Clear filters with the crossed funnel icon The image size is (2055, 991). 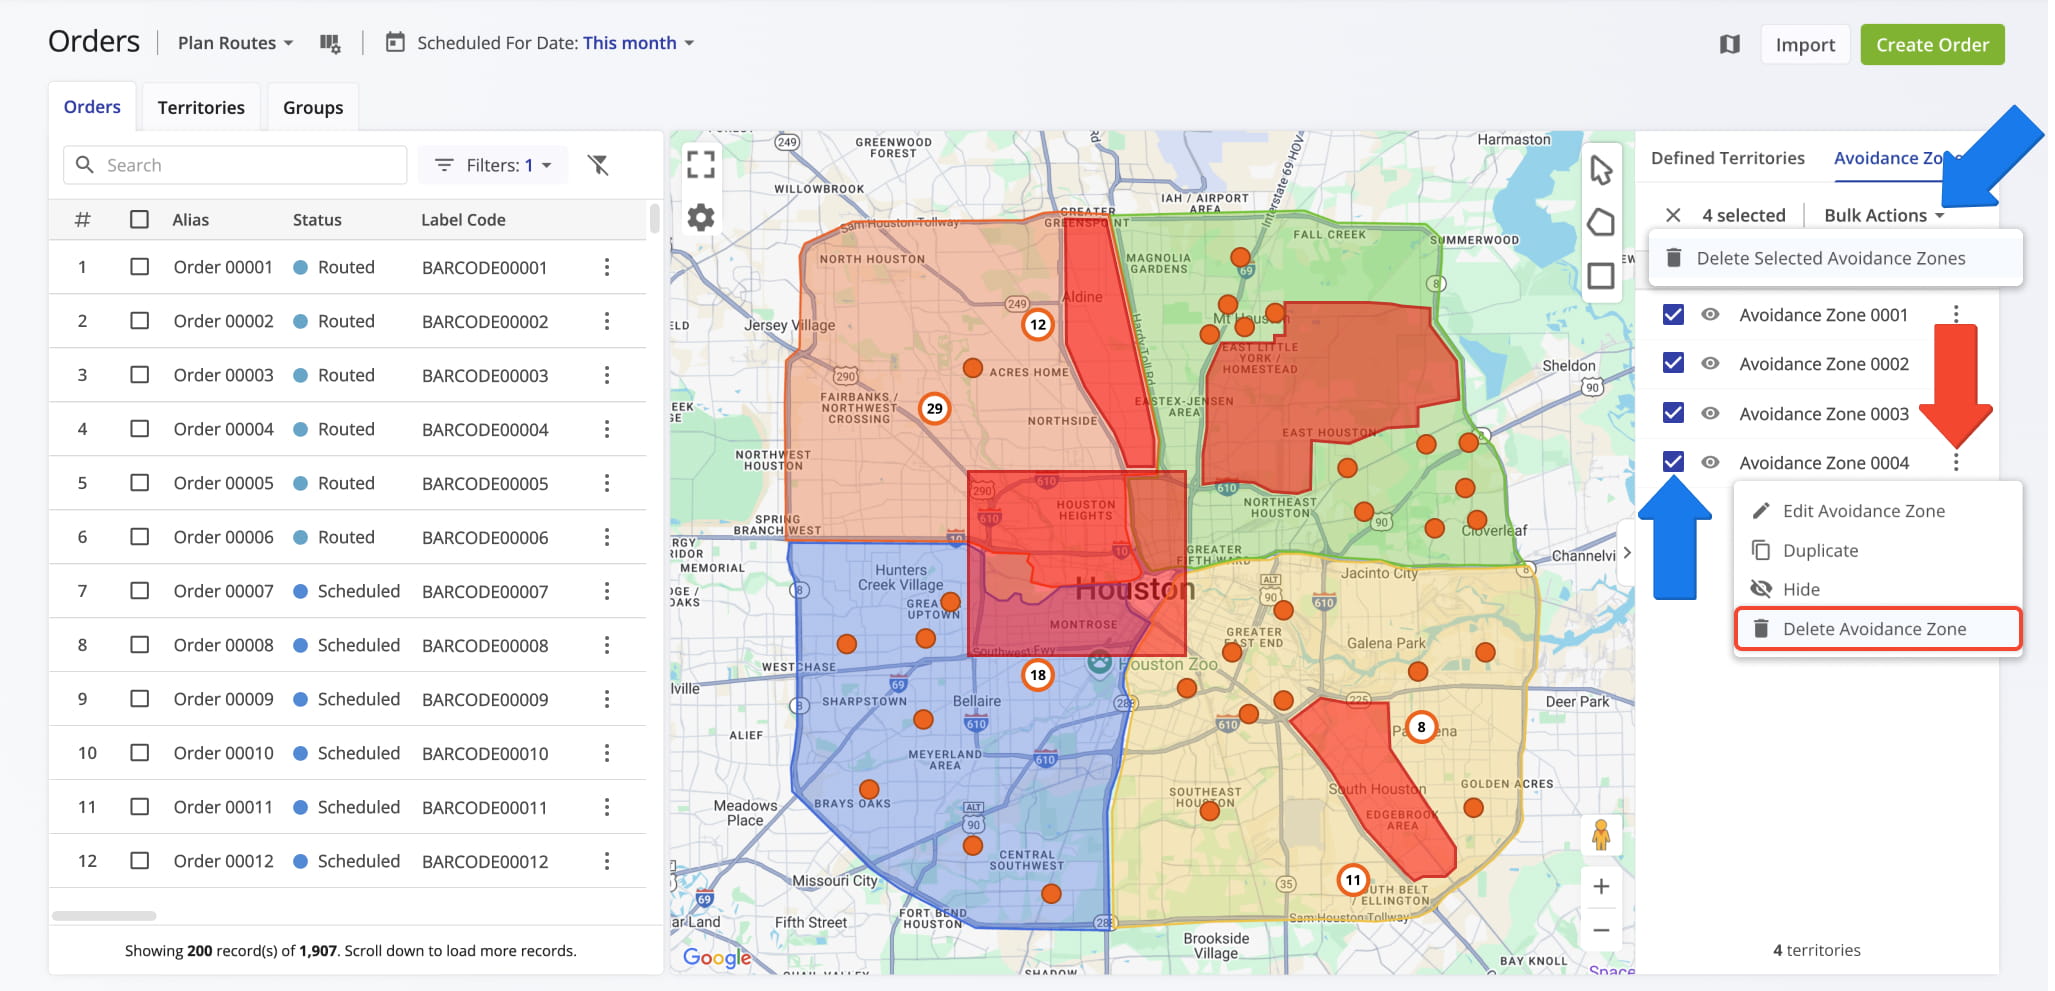[598, 165]
